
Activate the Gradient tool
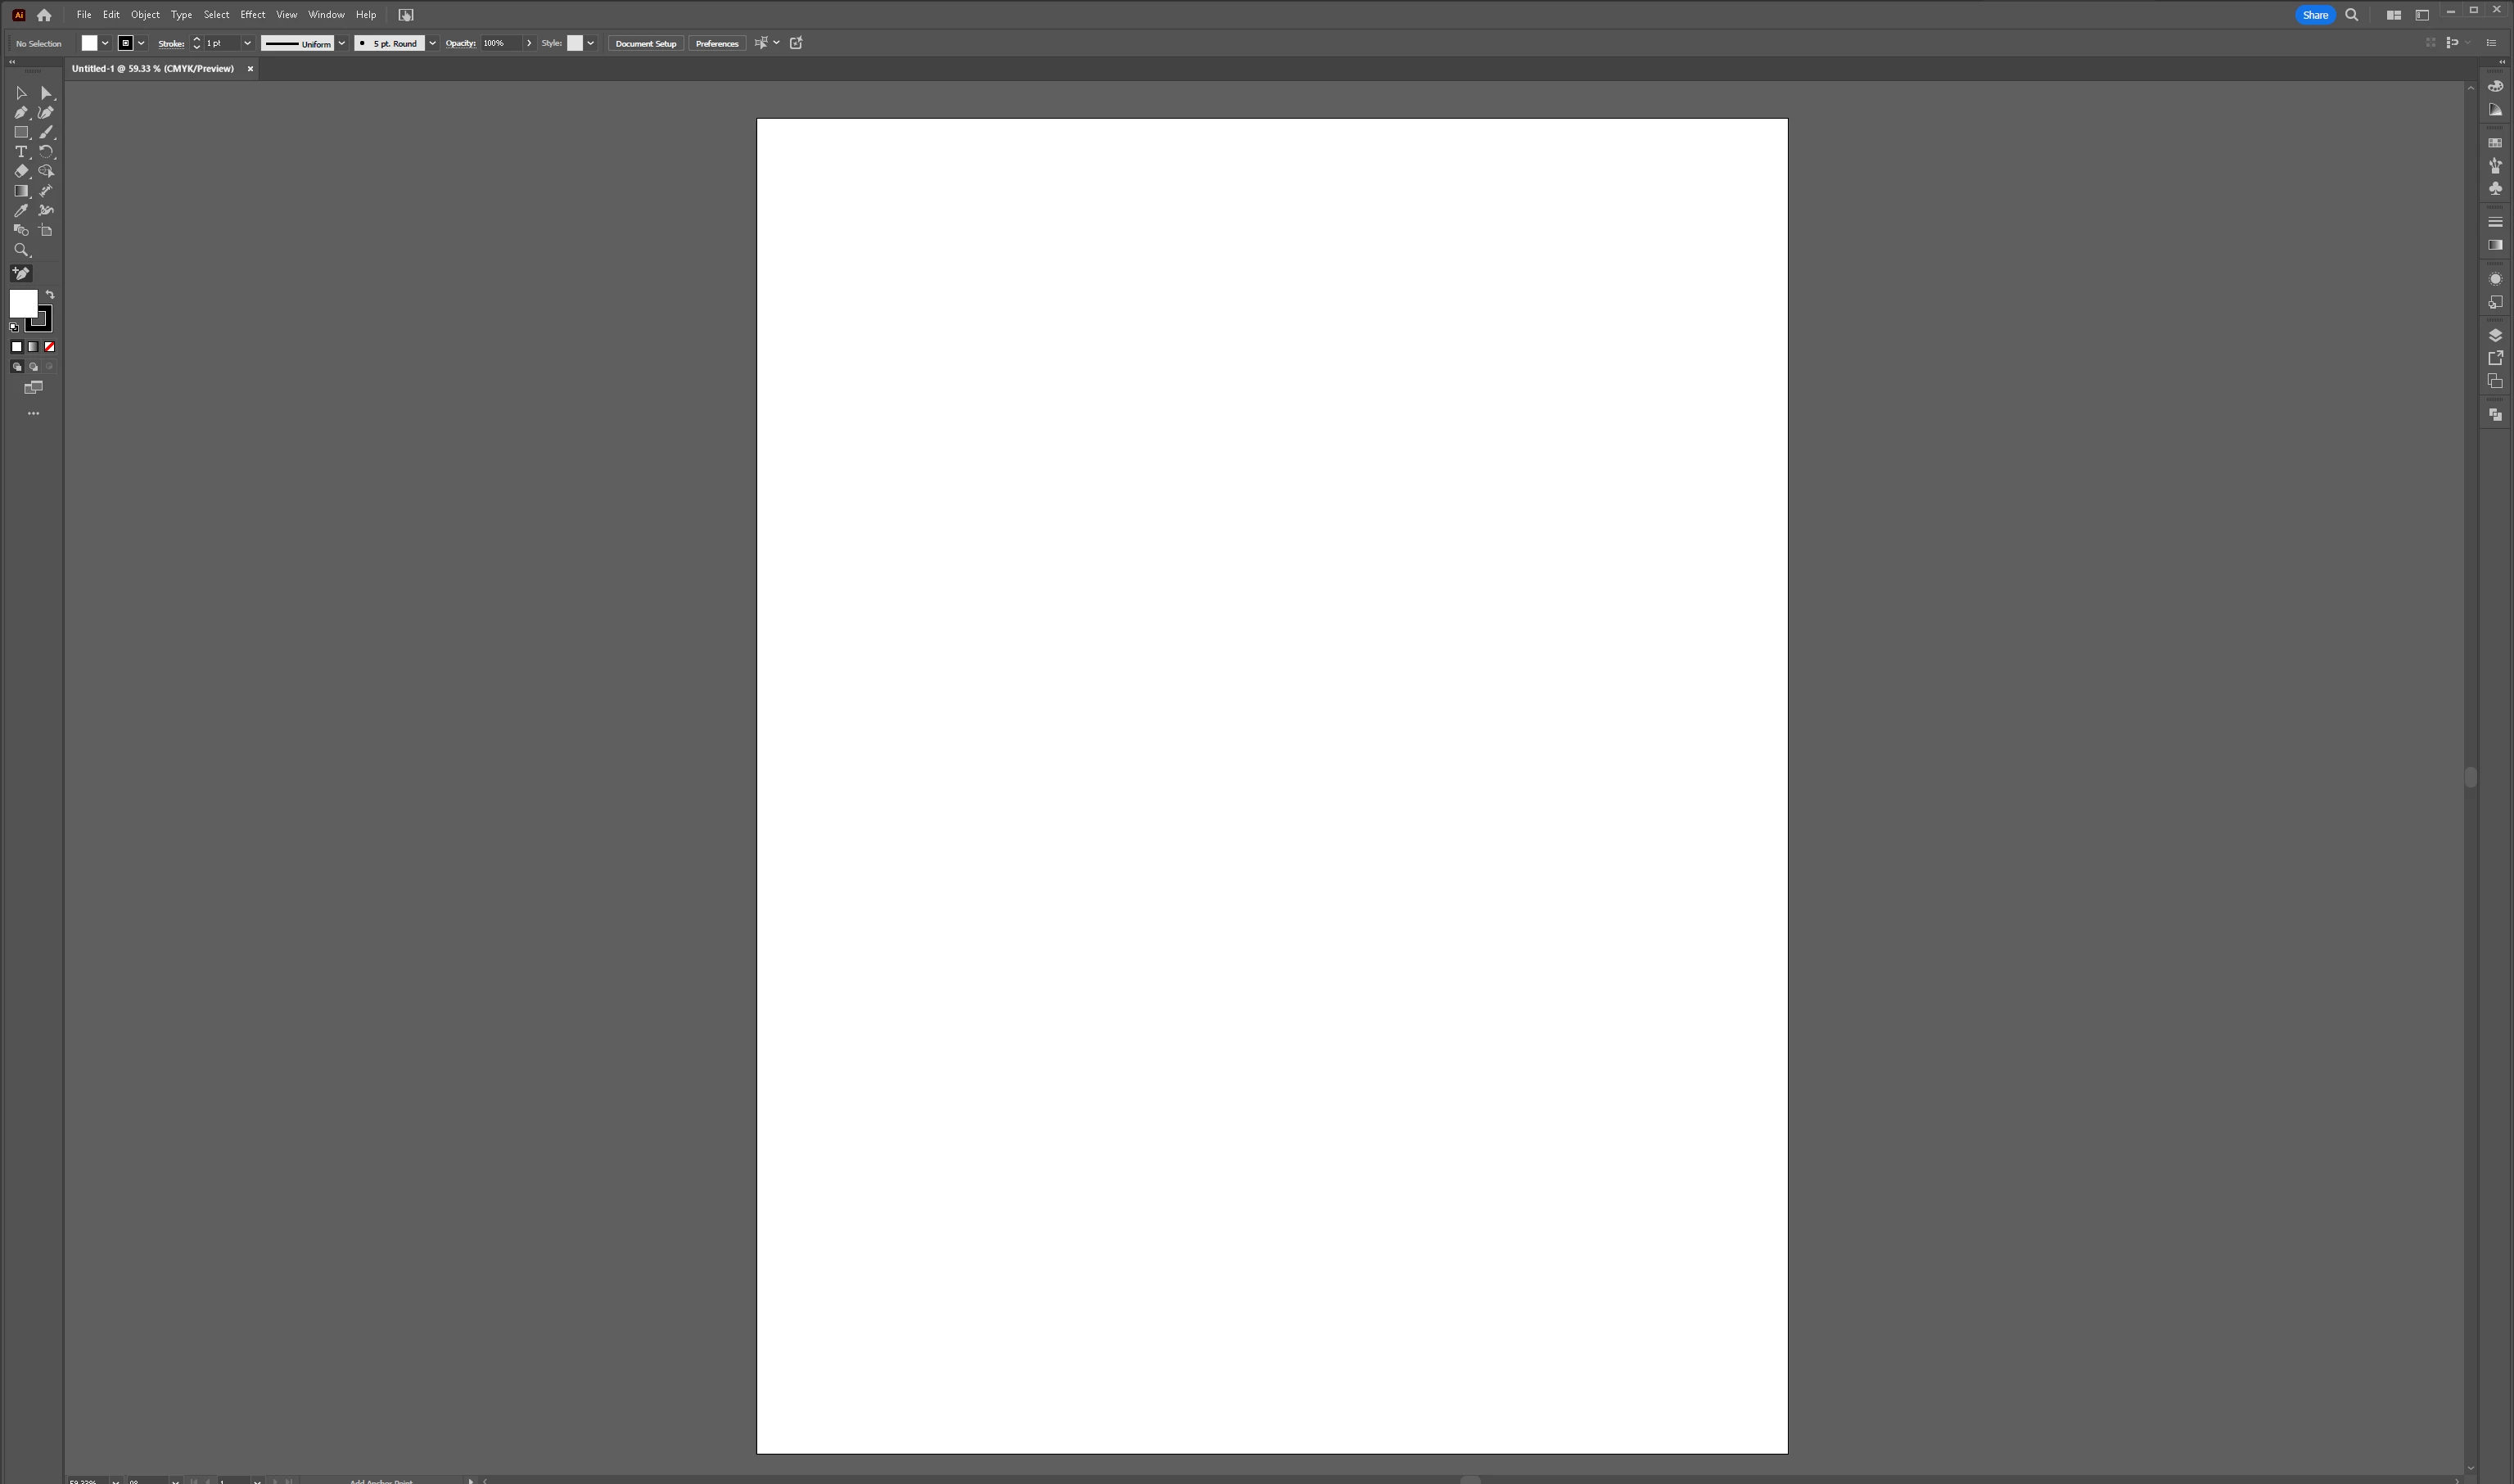[21, 191]
